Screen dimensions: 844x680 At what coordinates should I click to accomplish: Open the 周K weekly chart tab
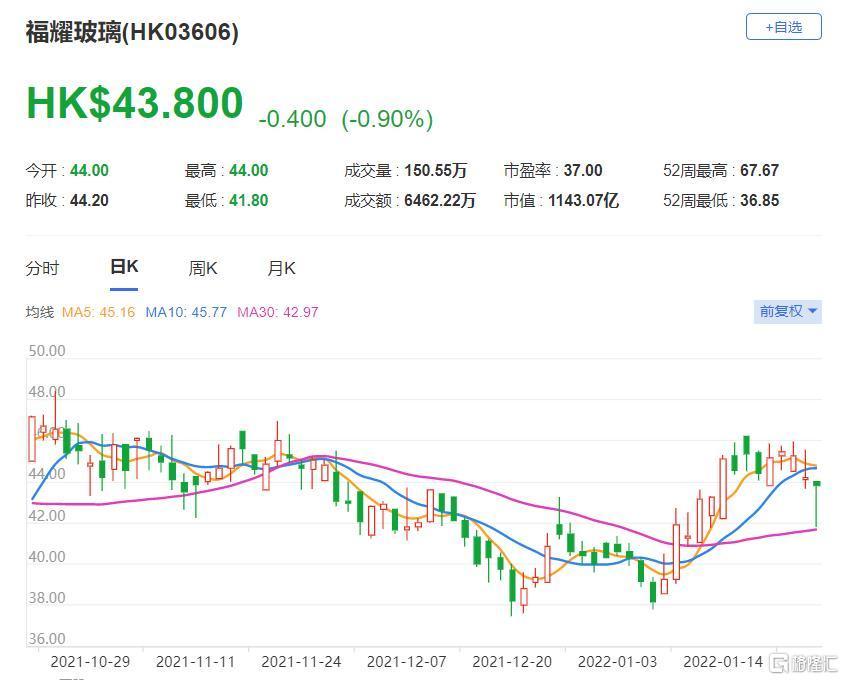pyautogui.click(x=203, y=268)
